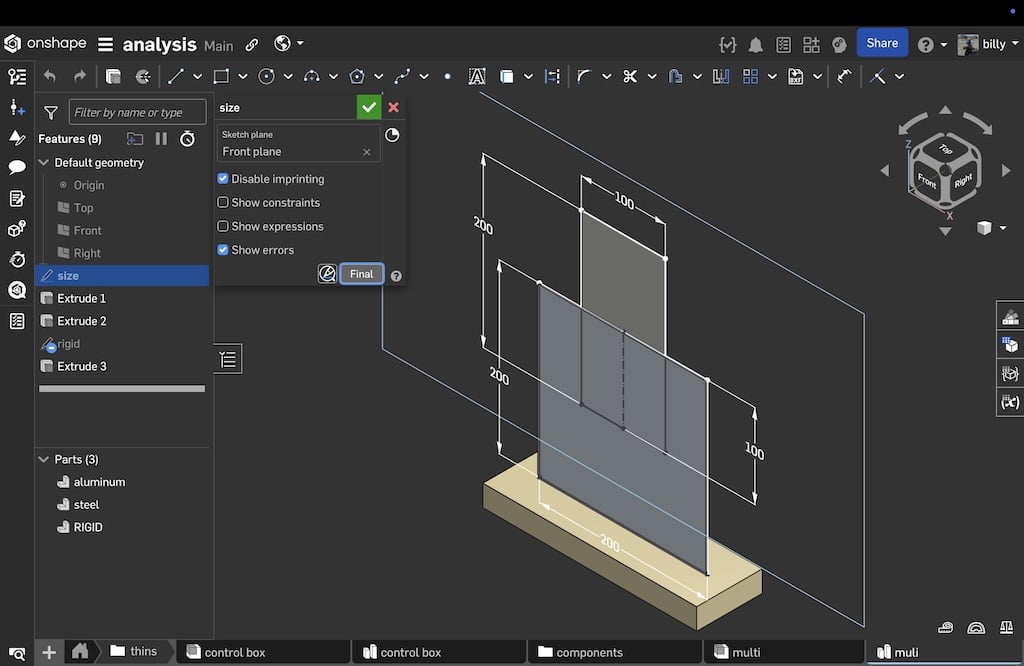Select the Center point circle tool
The width and height of the screenshot is (1024, 666).
(266, 76)
